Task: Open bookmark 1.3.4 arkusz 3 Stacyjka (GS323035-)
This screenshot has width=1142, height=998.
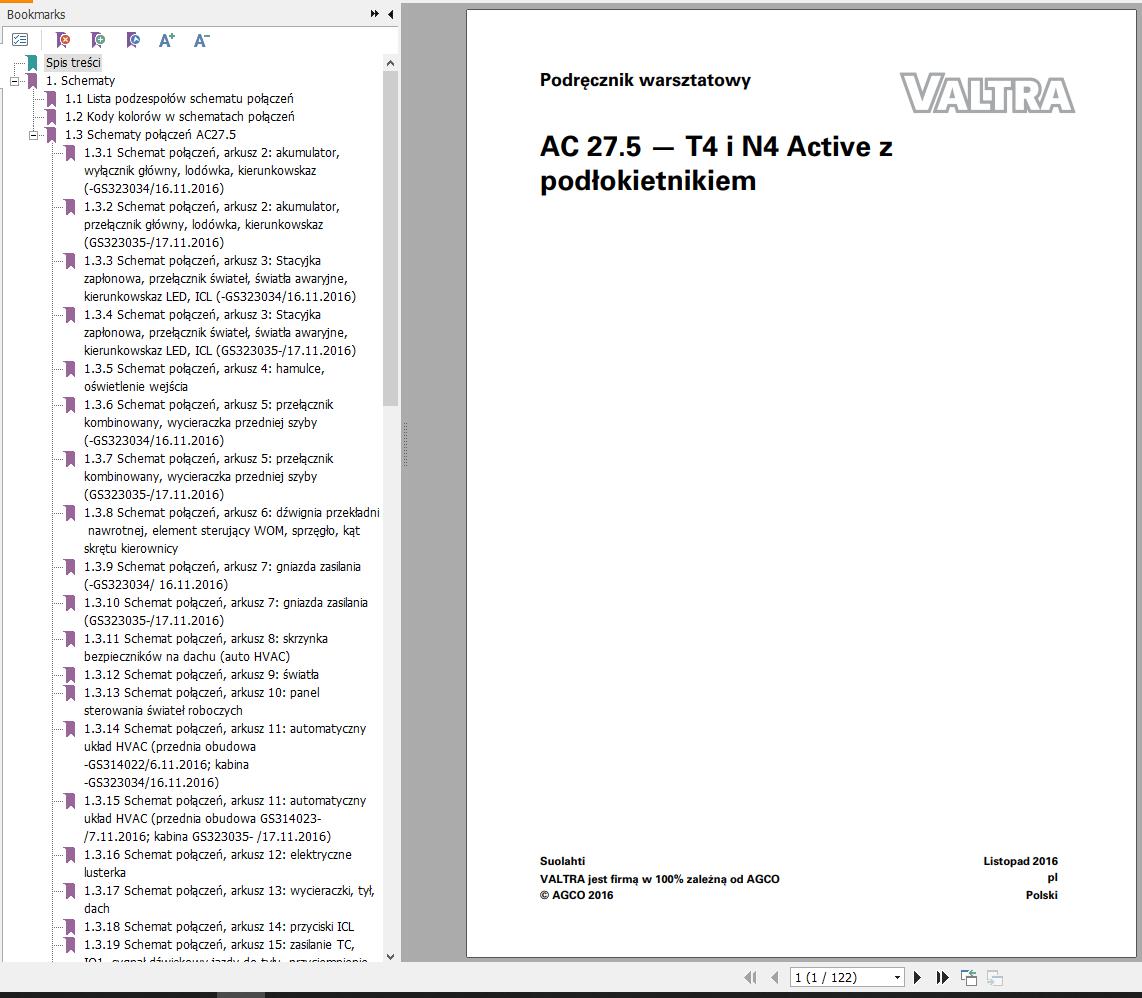Action: point(220,332)
